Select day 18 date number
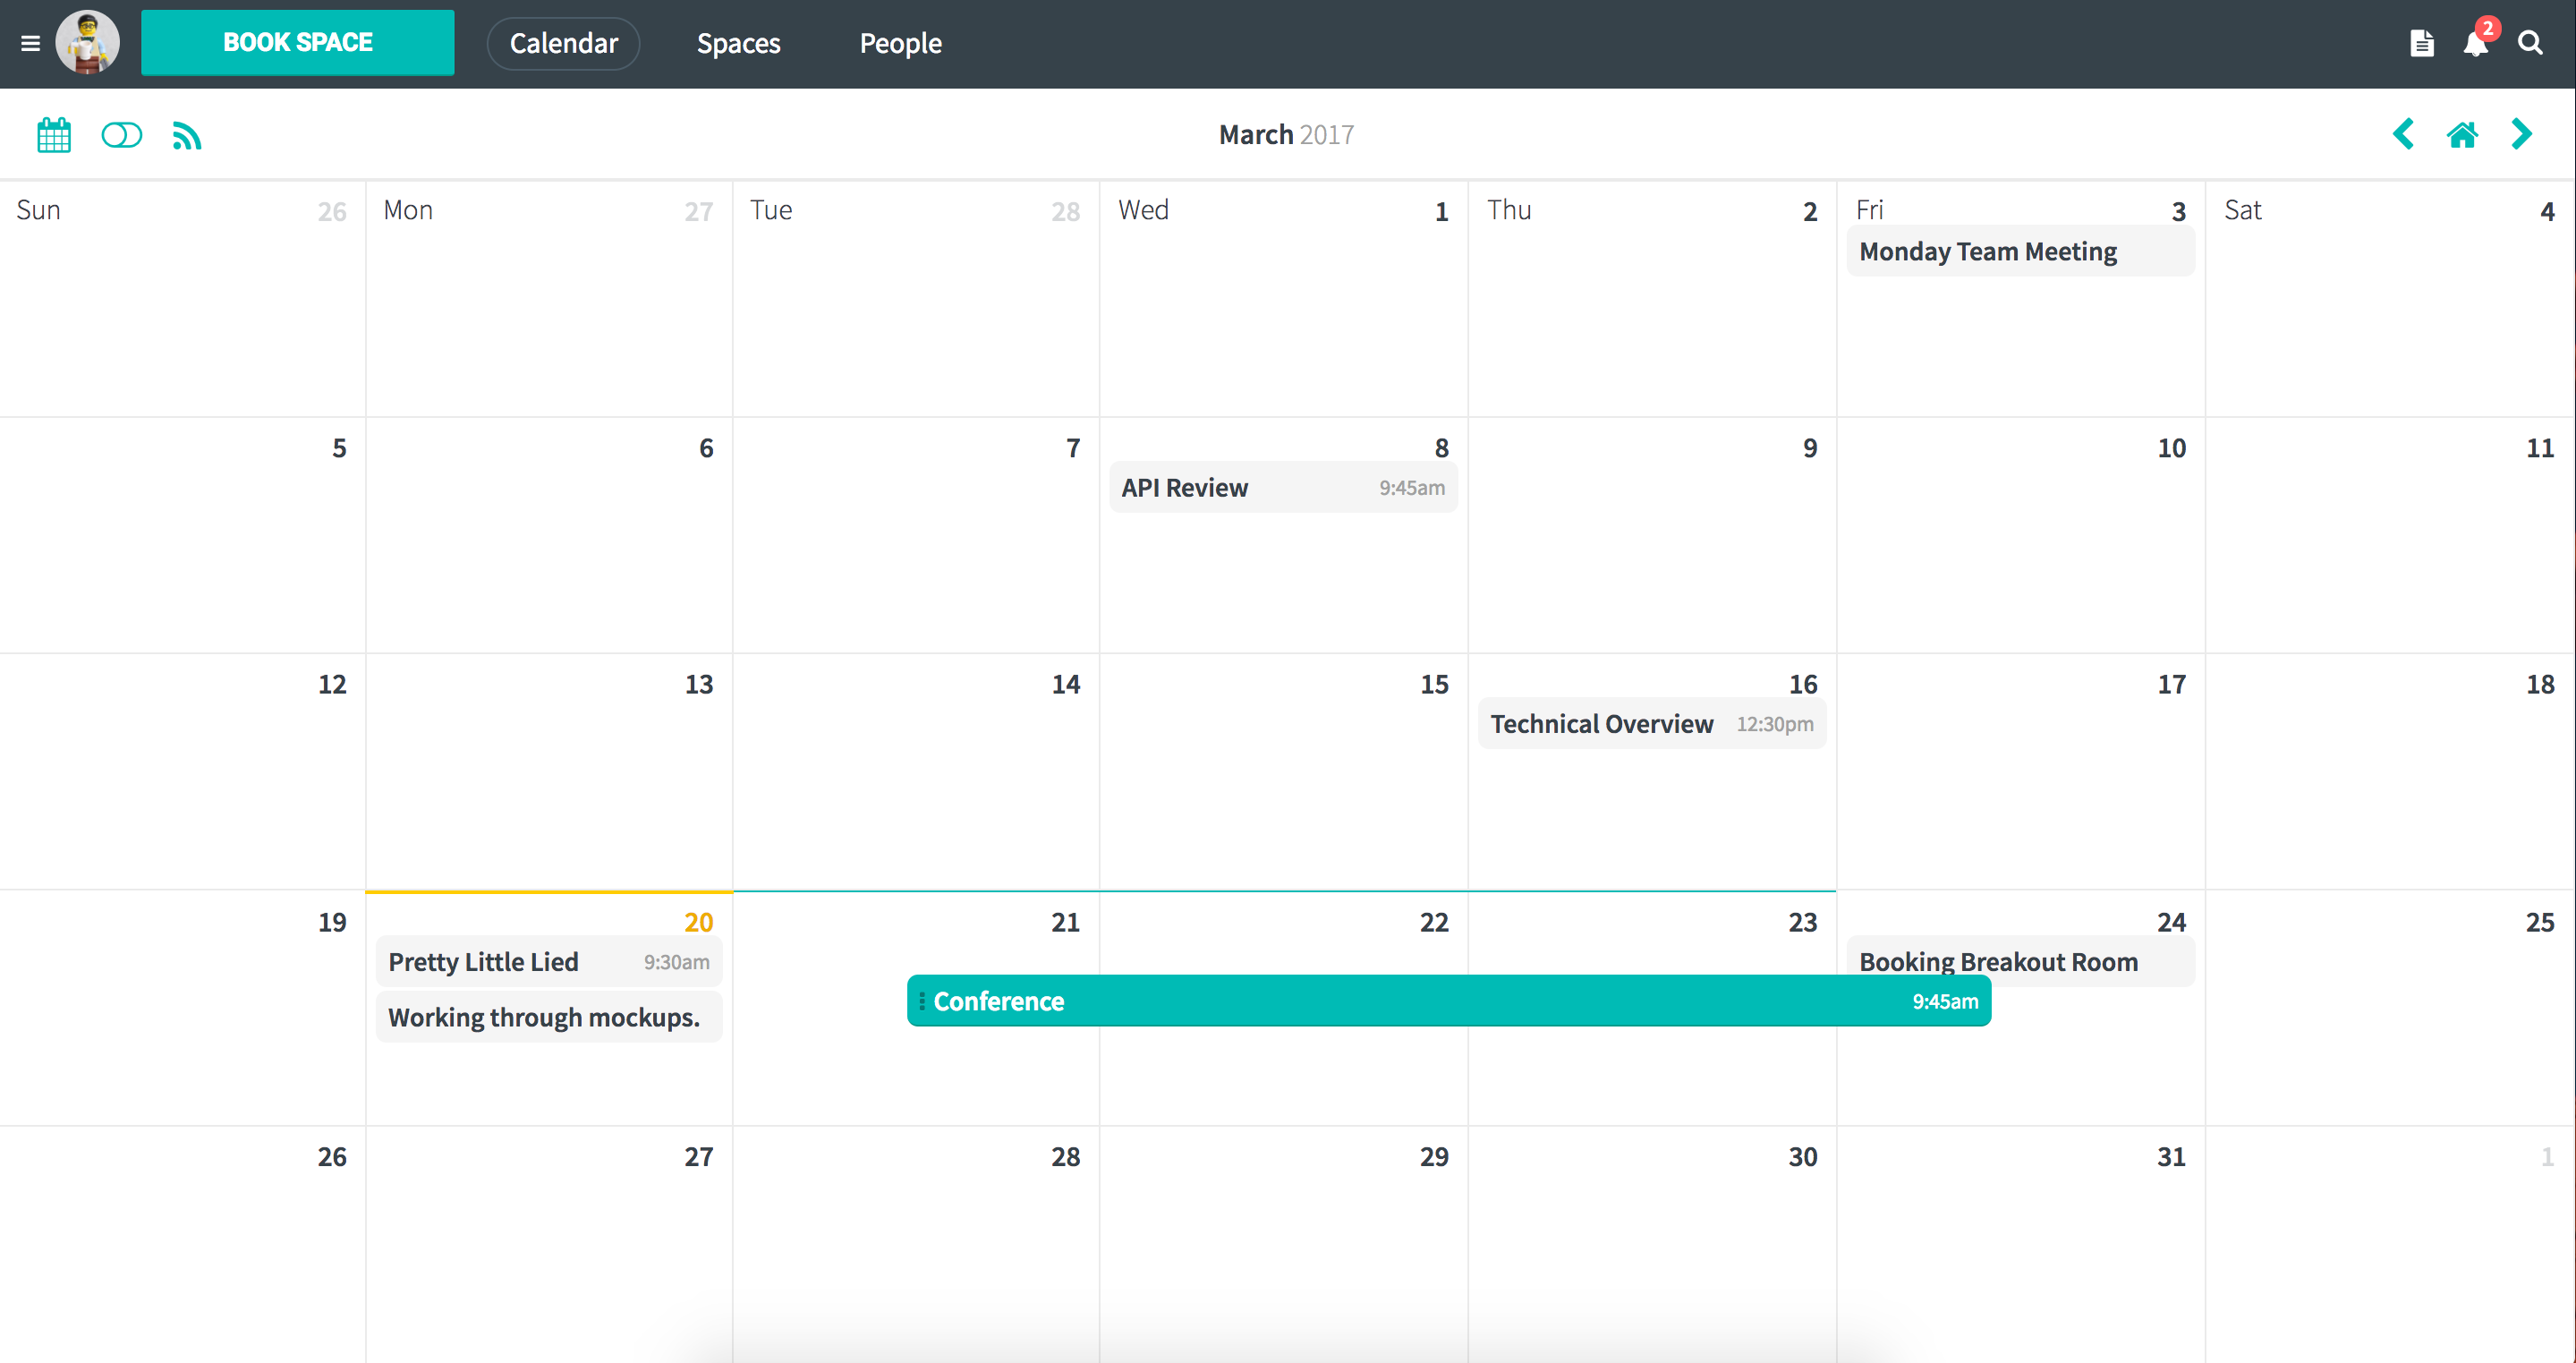Viewport: 2576px width, 1363px height. (x=2540, y=685)
